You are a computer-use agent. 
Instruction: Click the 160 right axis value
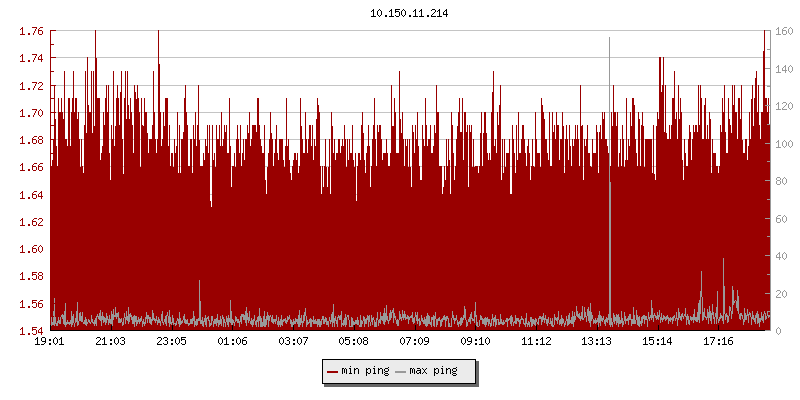pyautogui.click(x=782, y=31)
